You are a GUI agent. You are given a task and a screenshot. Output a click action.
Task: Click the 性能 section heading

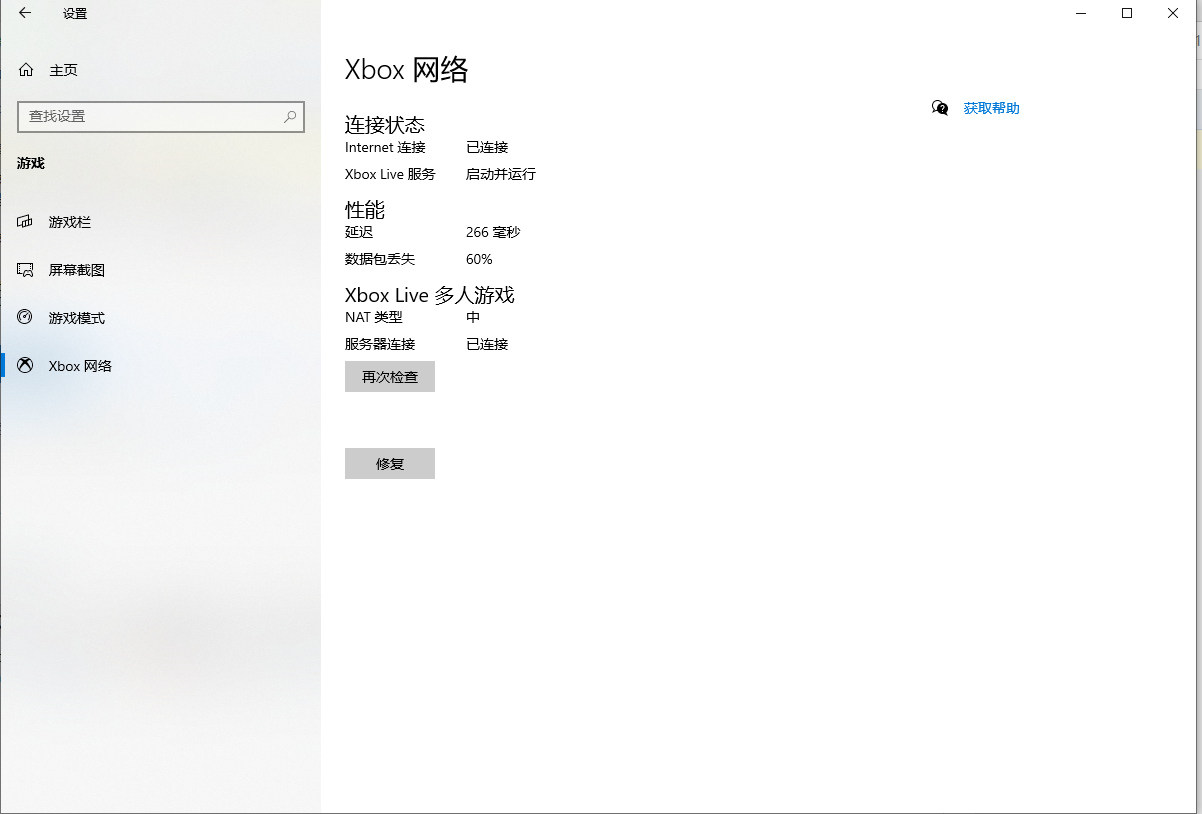click(365, 210)
